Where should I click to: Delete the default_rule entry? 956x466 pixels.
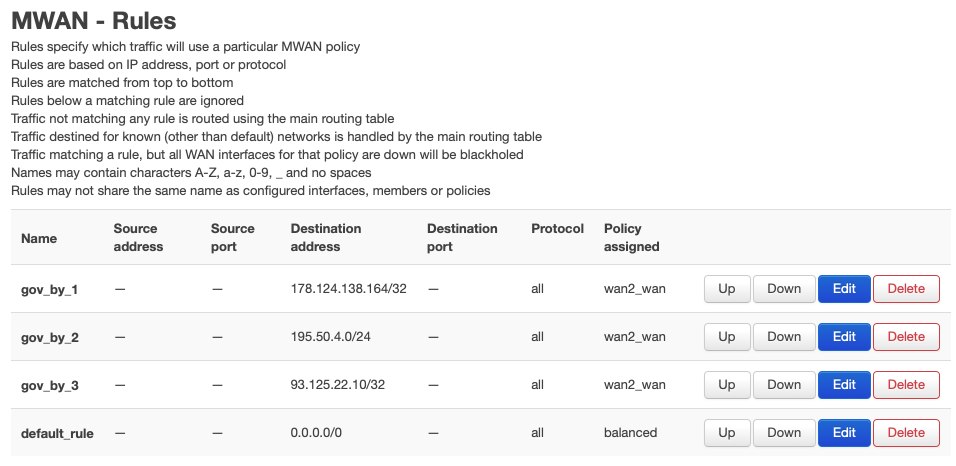point(906,433)
